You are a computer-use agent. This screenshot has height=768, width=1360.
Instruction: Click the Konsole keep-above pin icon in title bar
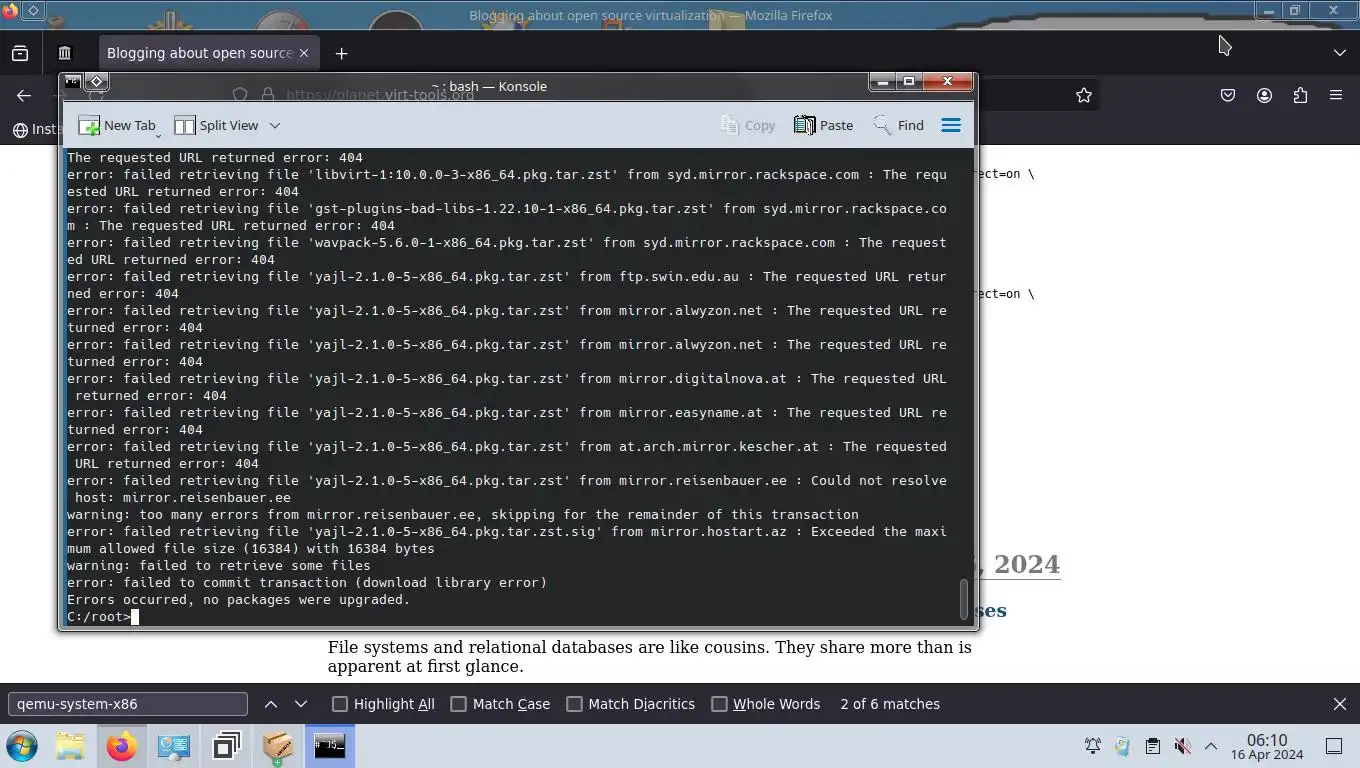96,82
